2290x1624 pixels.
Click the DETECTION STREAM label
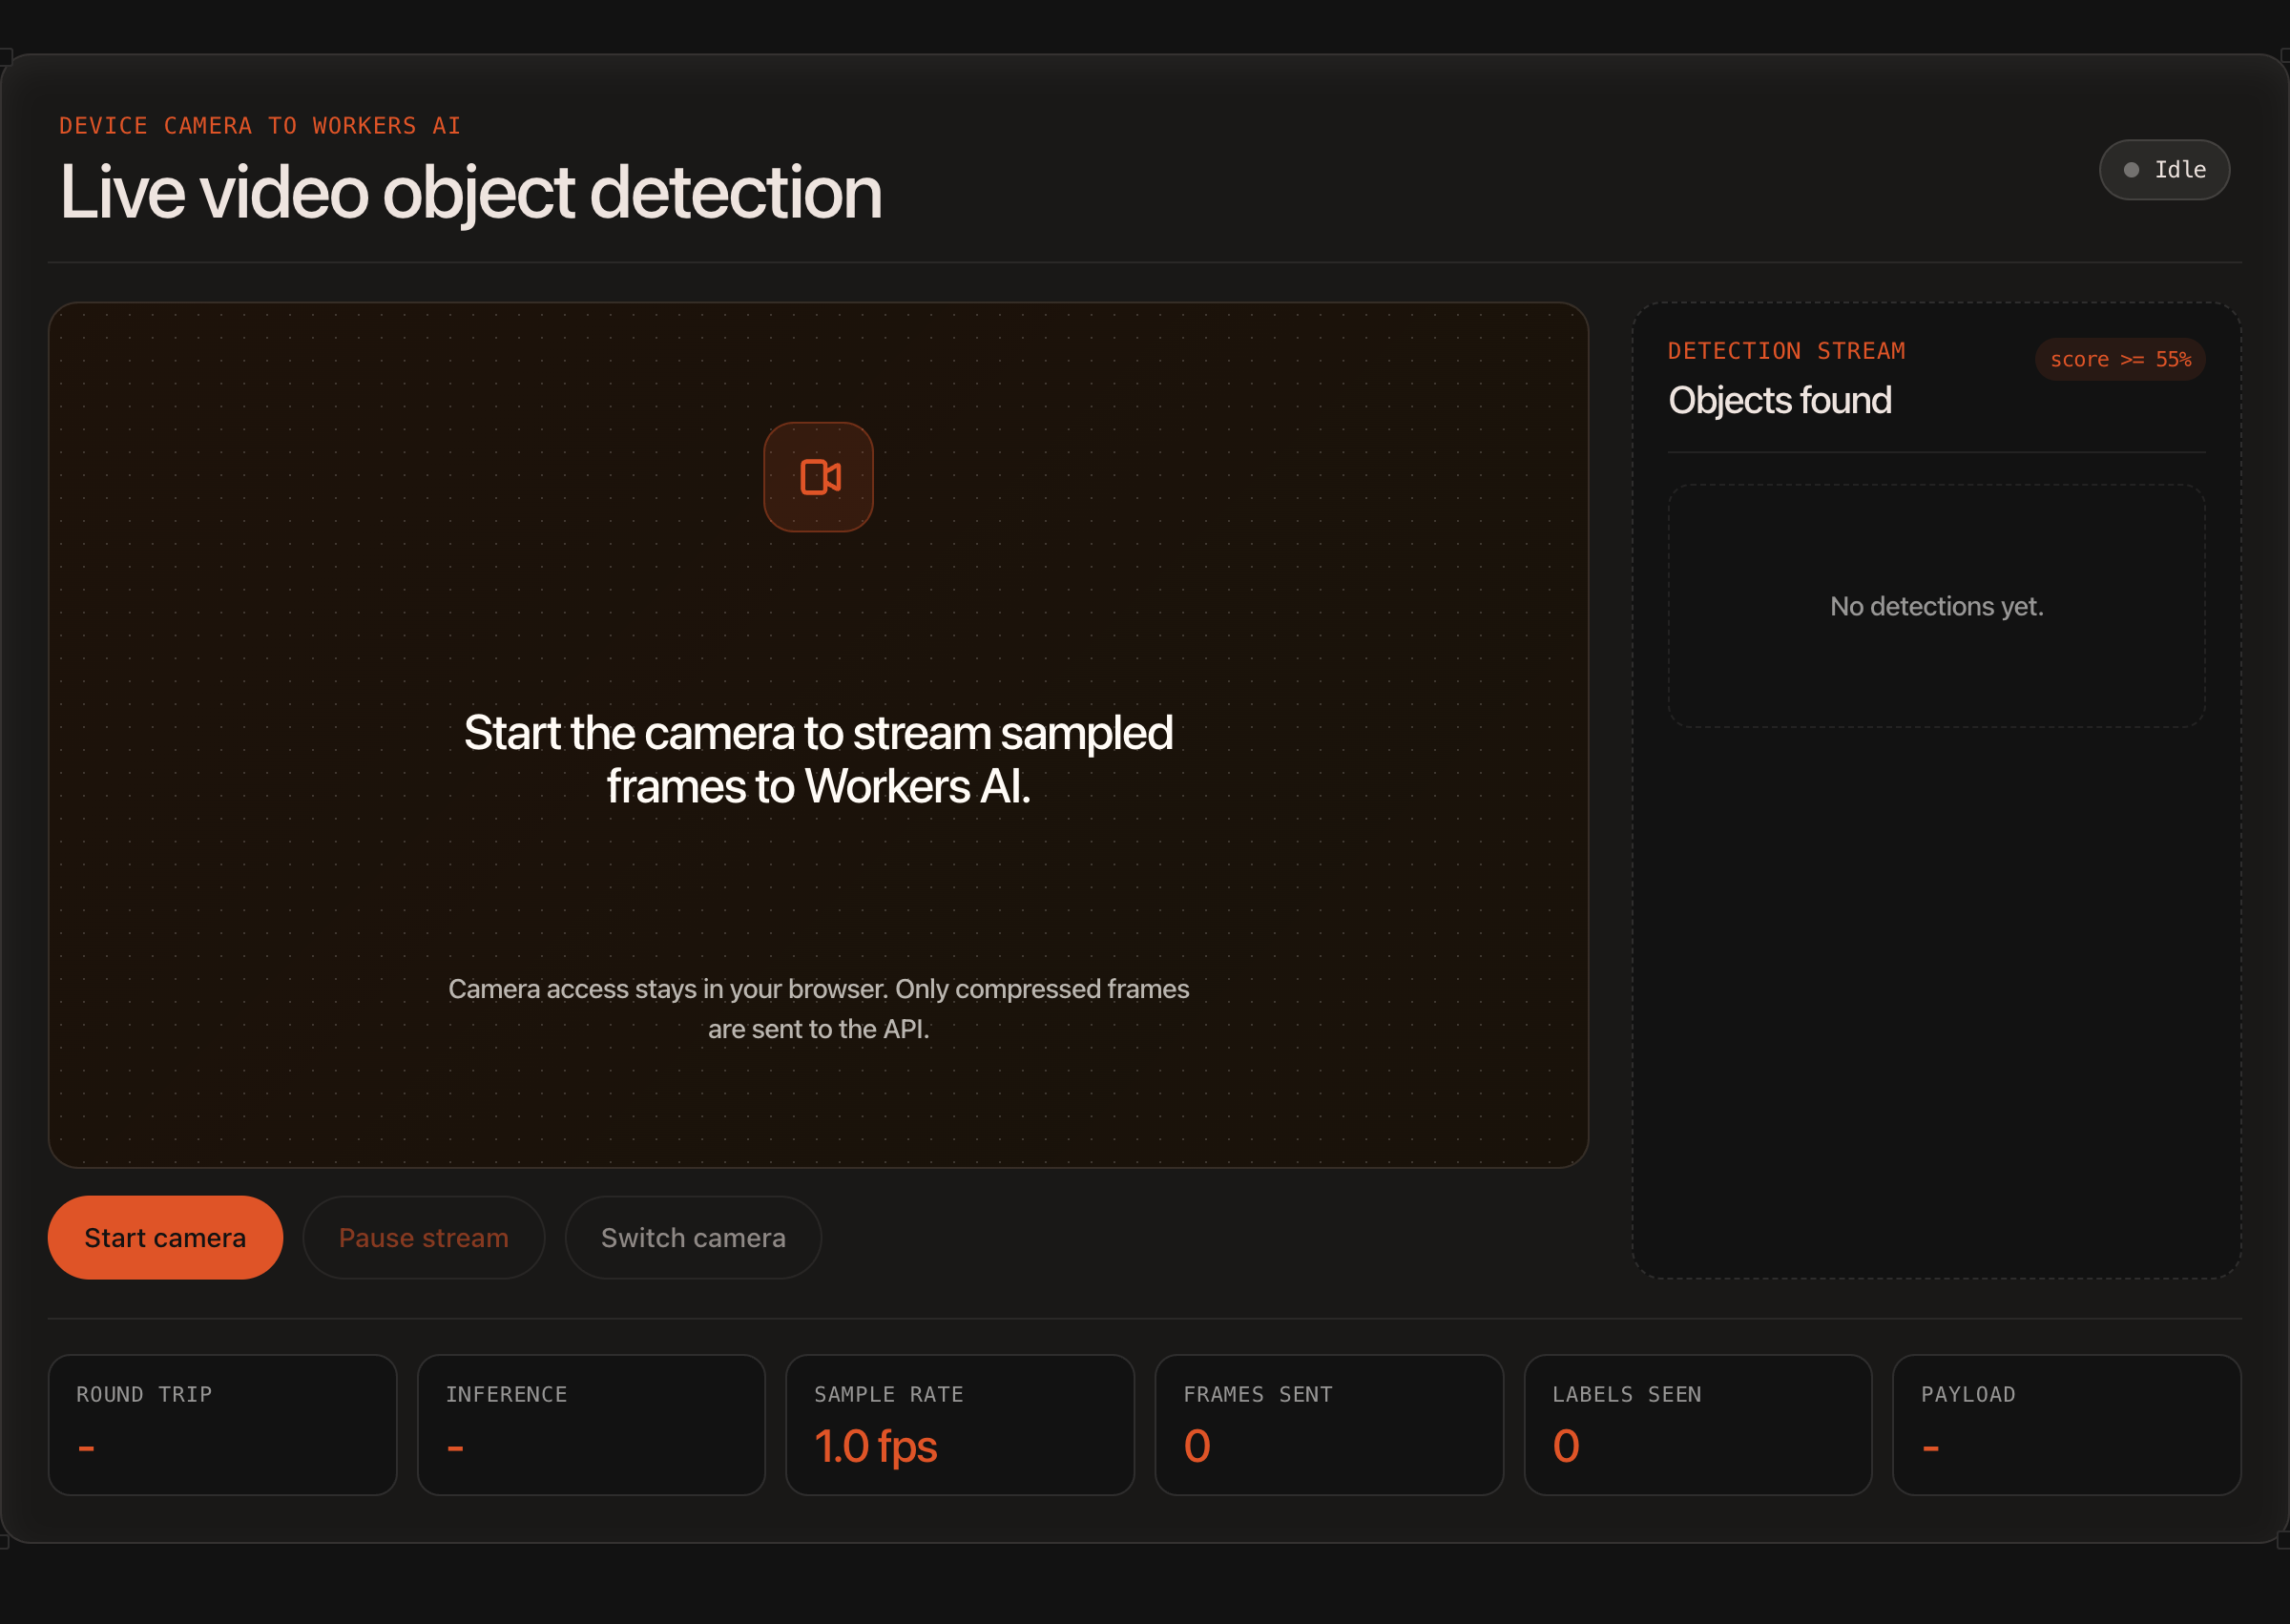coord(1786,351)
